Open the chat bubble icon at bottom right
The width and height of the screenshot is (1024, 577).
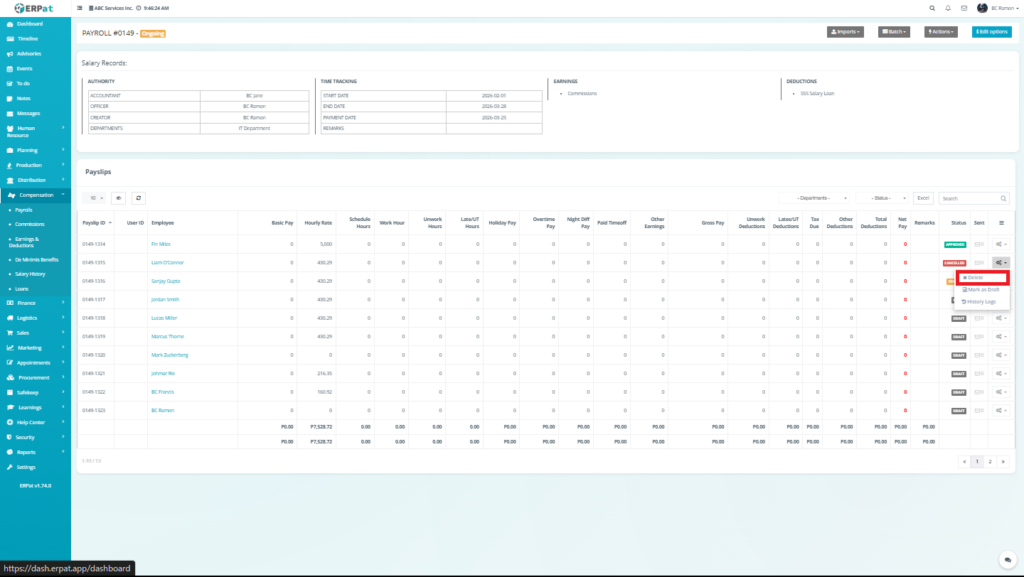pos(1008,560)
